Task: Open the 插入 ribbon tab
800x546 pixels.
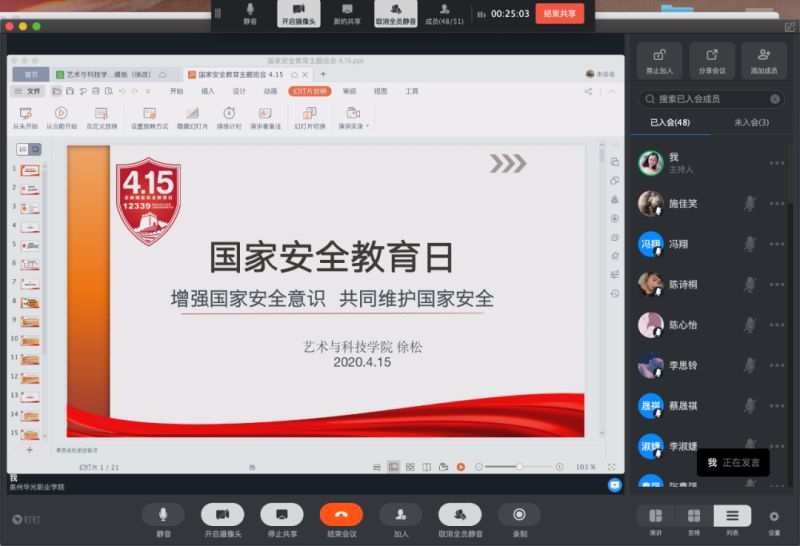Action: (x=208, y=91)
